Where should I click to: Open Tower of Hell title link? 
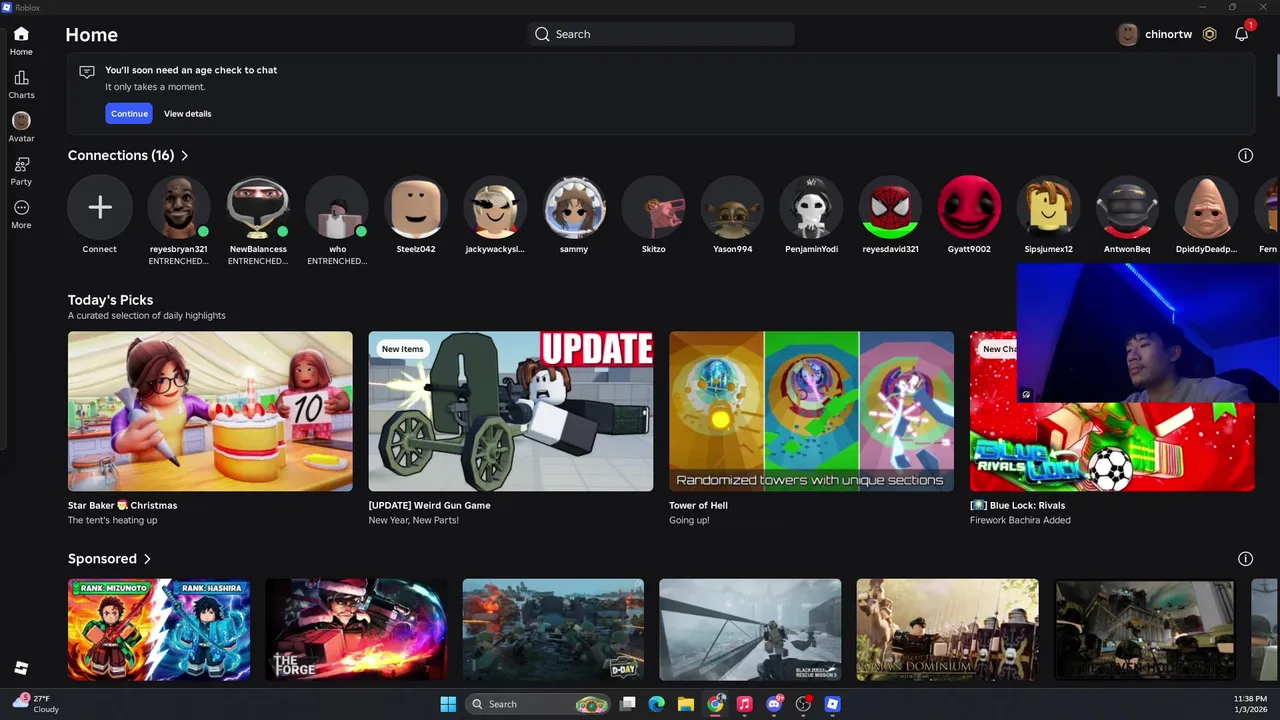(x=698, y=506)
